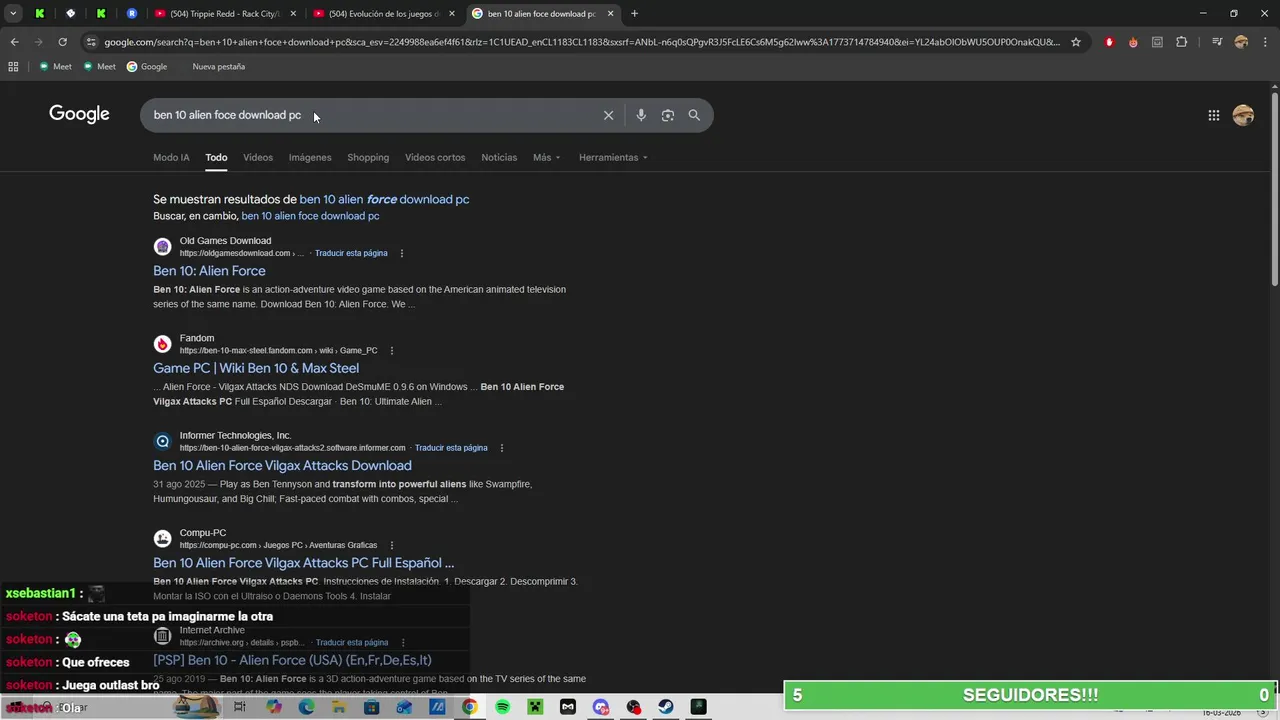Screen dimensions: 1280x720
Task: Go back to the previous page
Action: pos(14,42)
